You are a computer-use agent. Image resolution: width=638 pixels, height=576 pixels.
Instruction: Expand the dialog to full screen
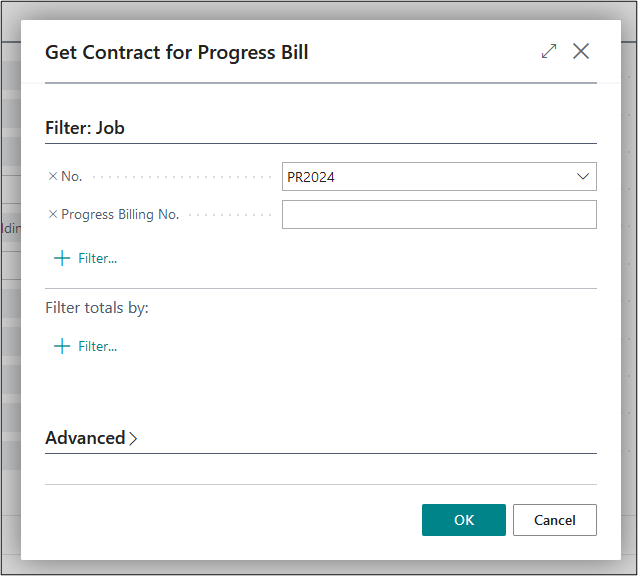pyautogui.click(x=549, y=51)
